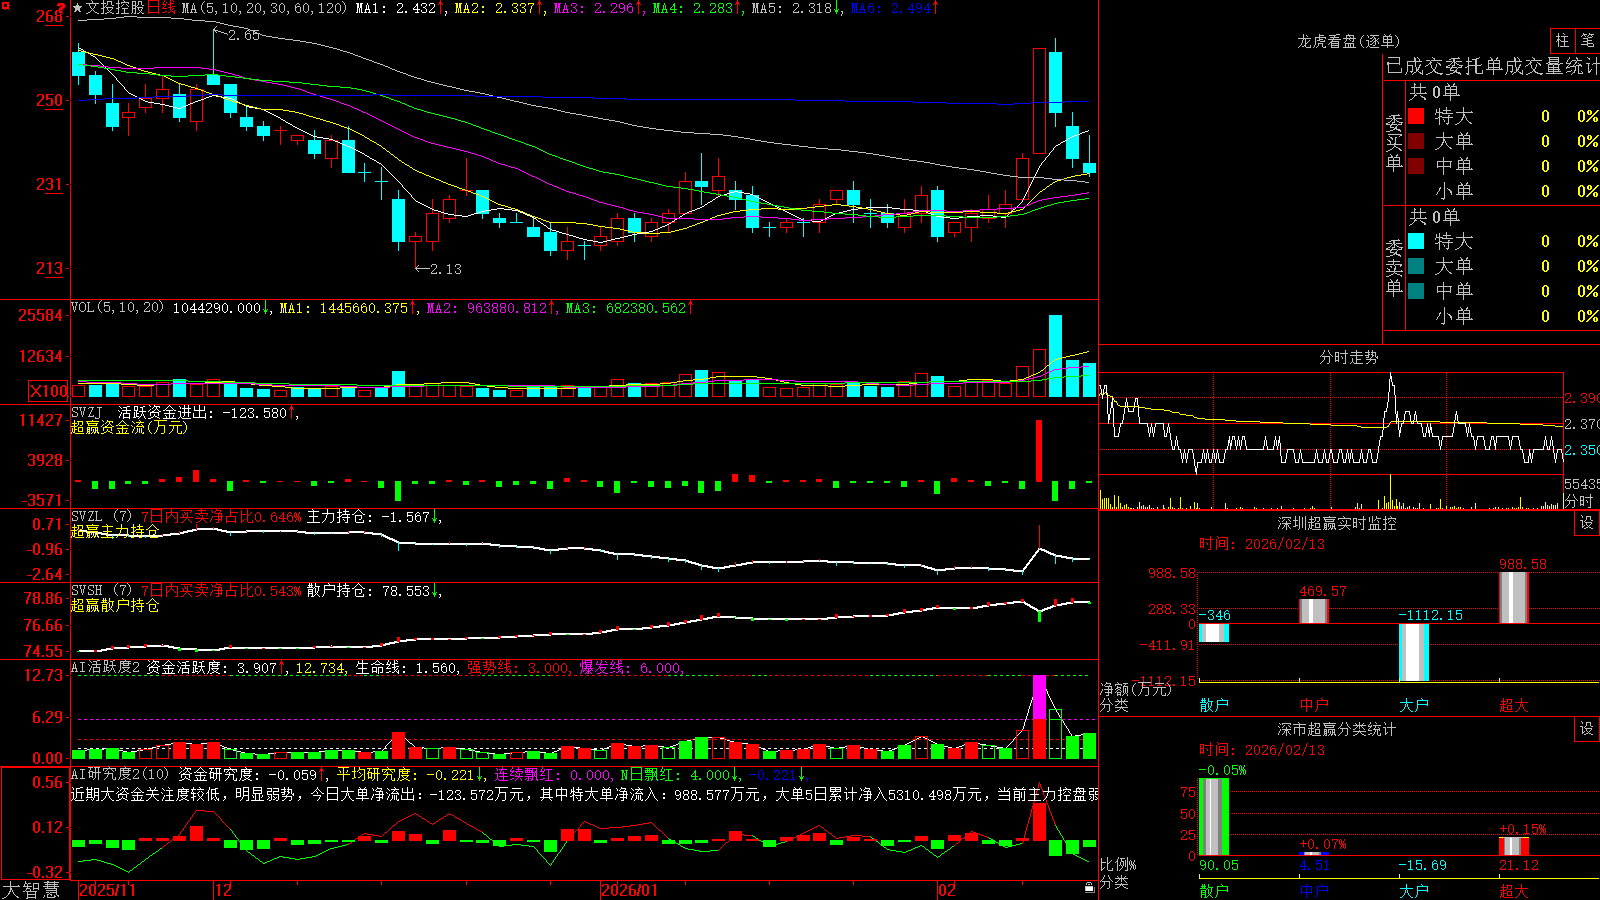Click 大户 category in 深圳超赢实时监控 panel

pyautogui.click(x=1414, y=705)
